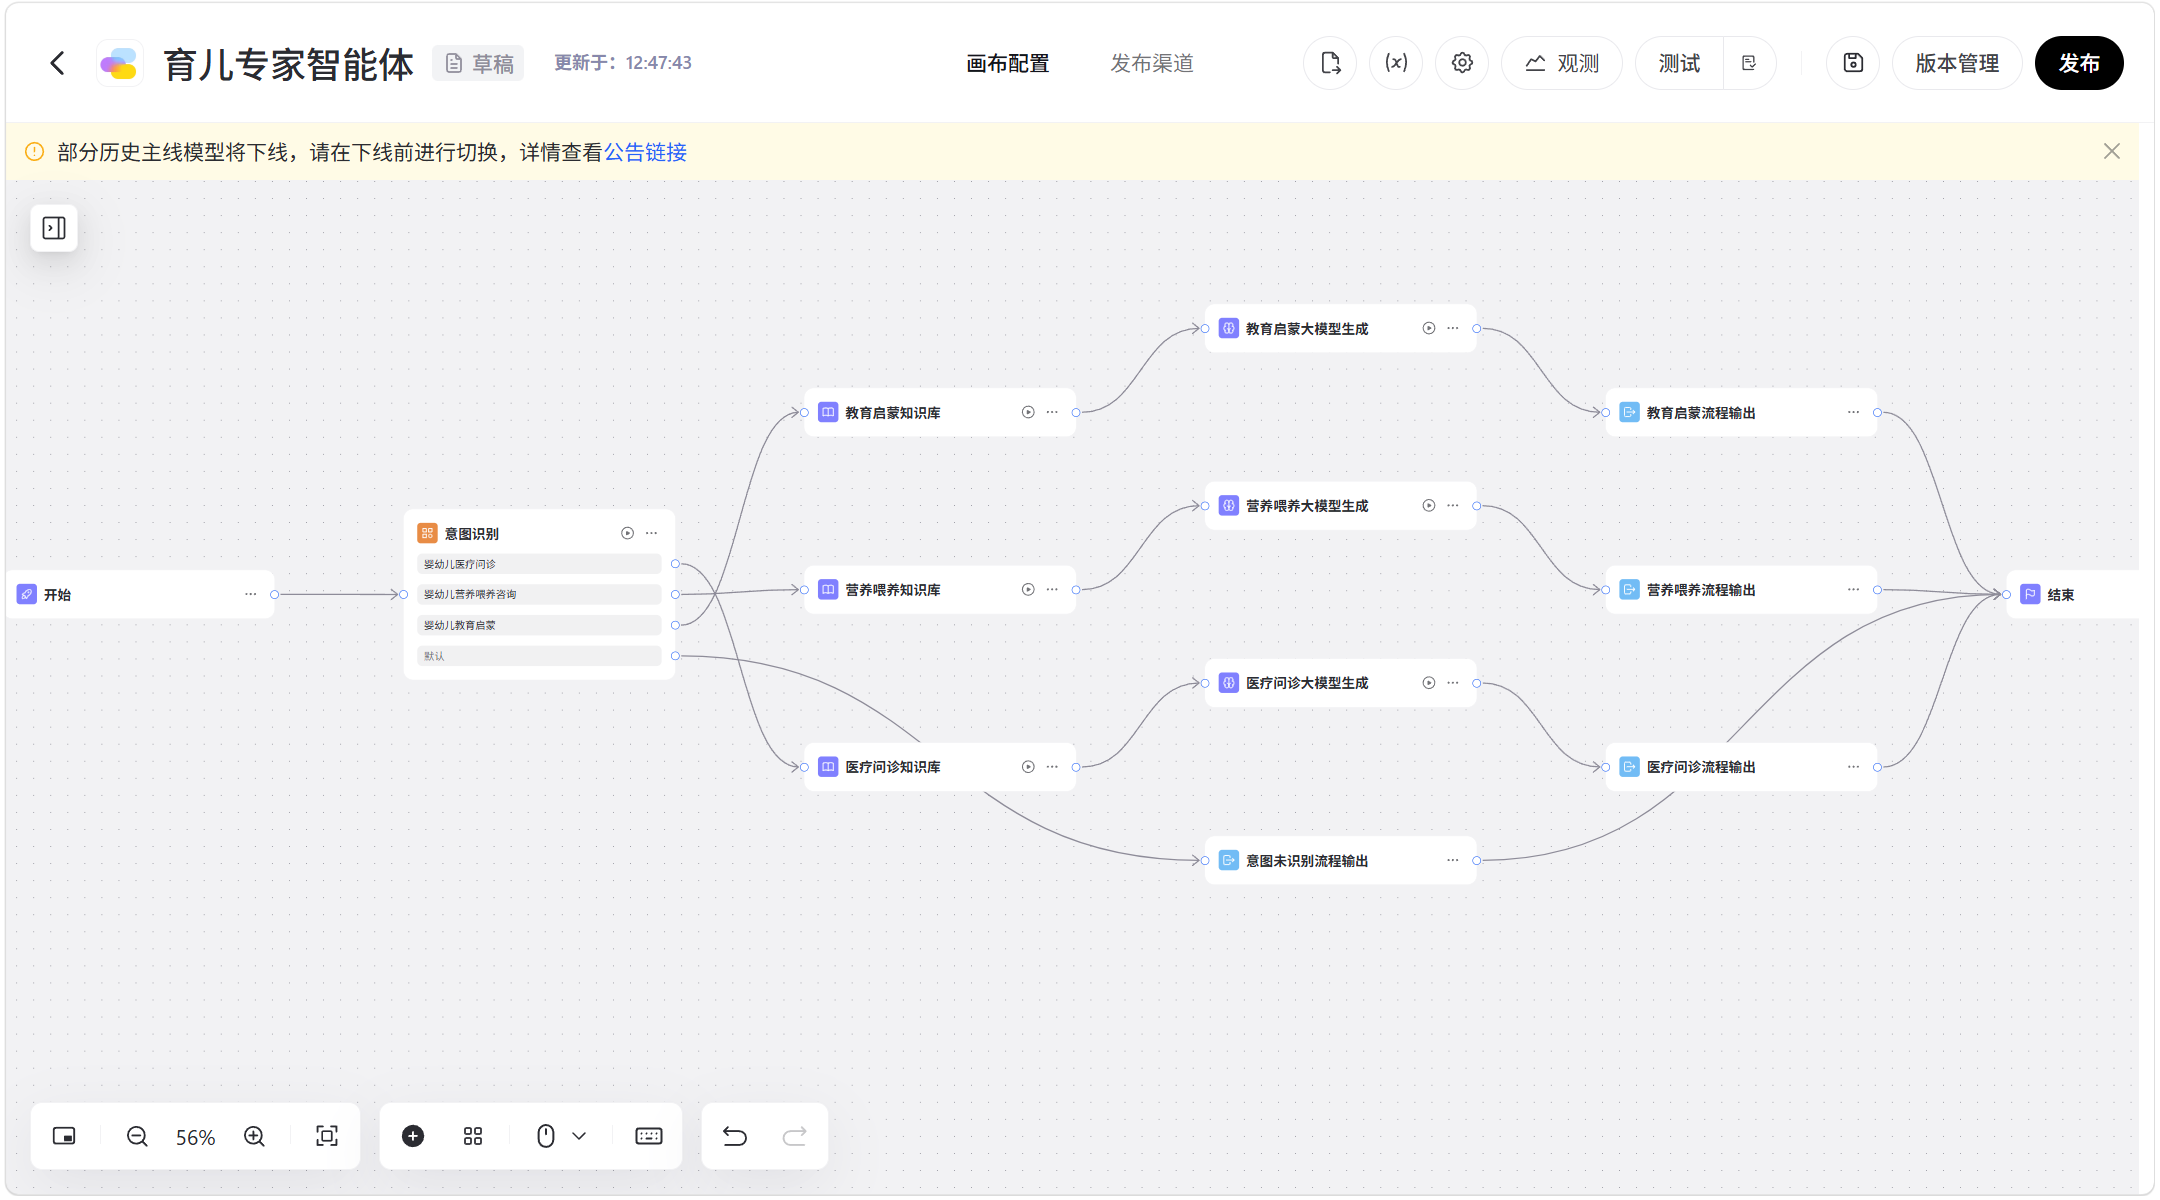Select the 婴幼儿医疗问诊 intent row

539,564
